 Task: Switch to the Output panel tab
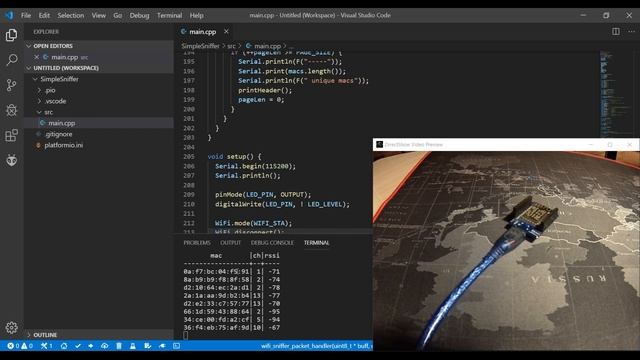(x=231, y=243)
